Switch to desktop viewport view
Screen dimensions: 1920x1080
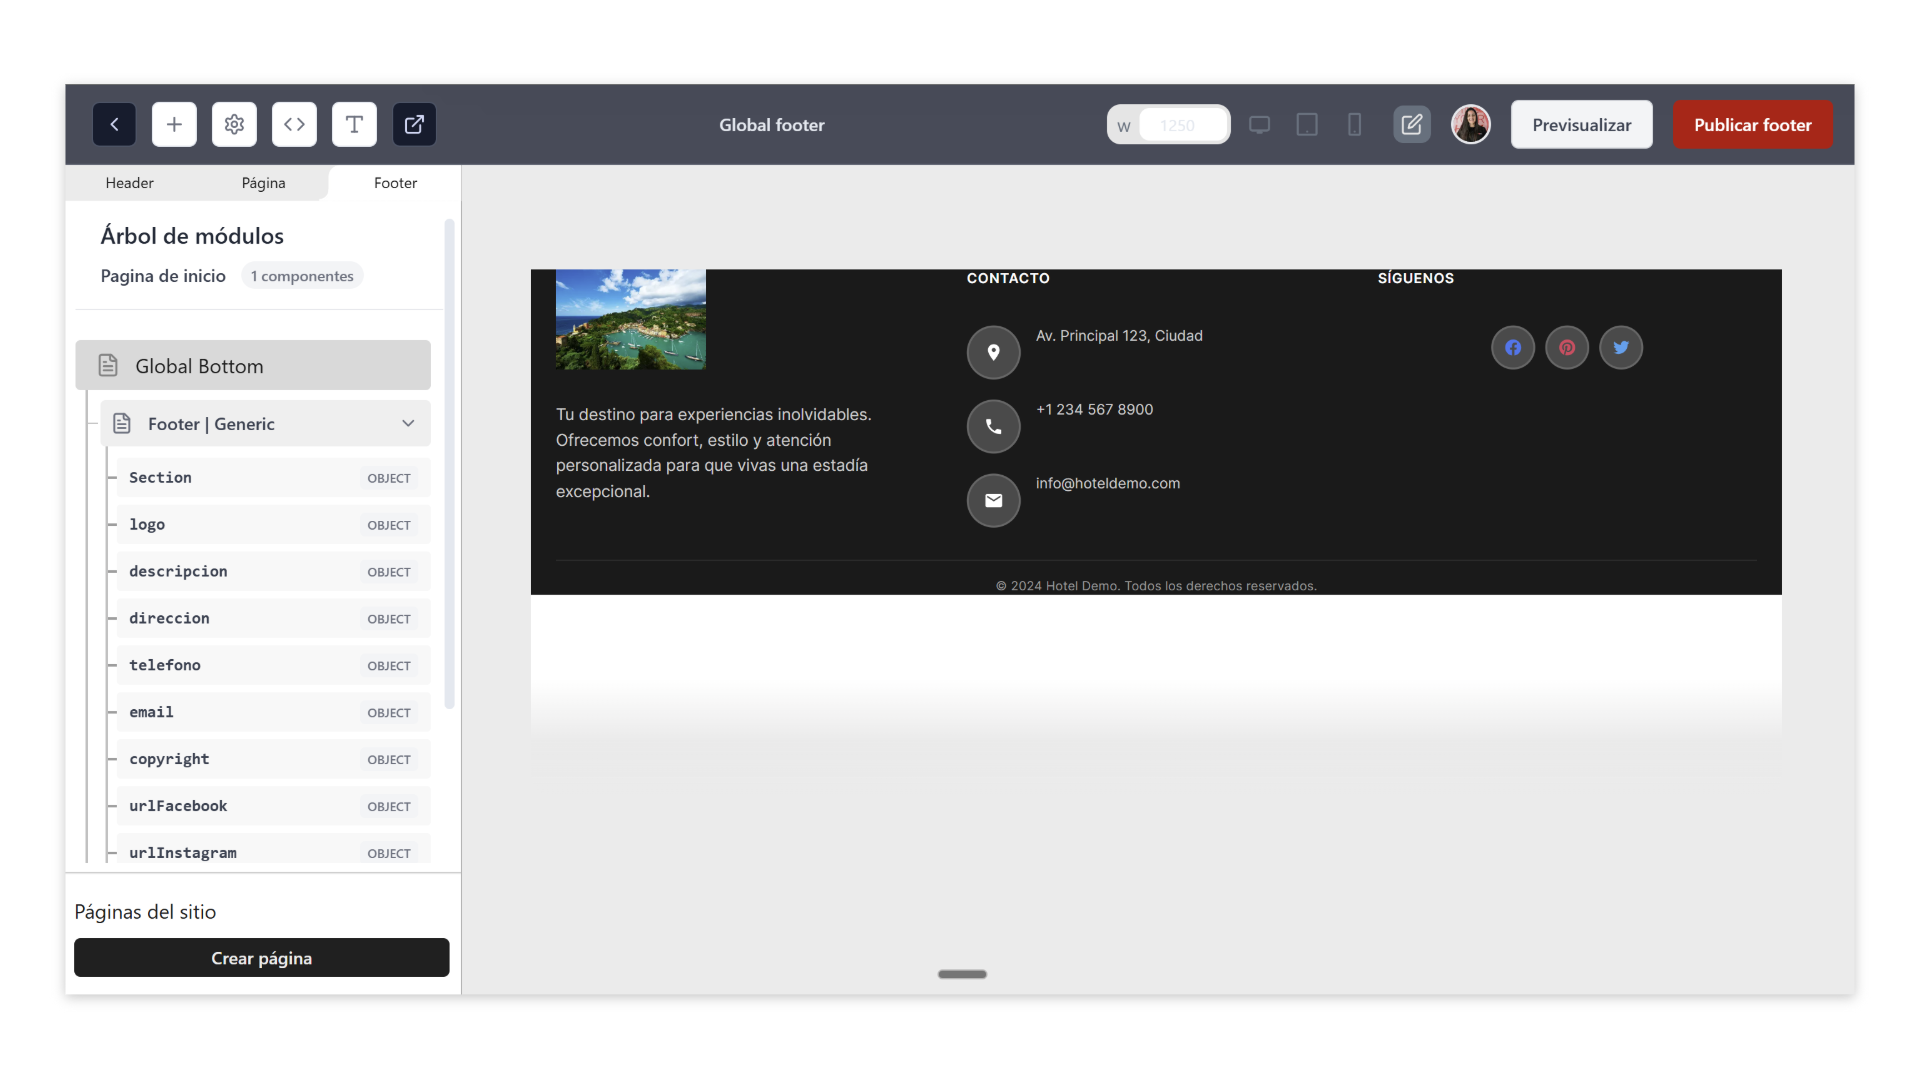tap(1259, 125)
